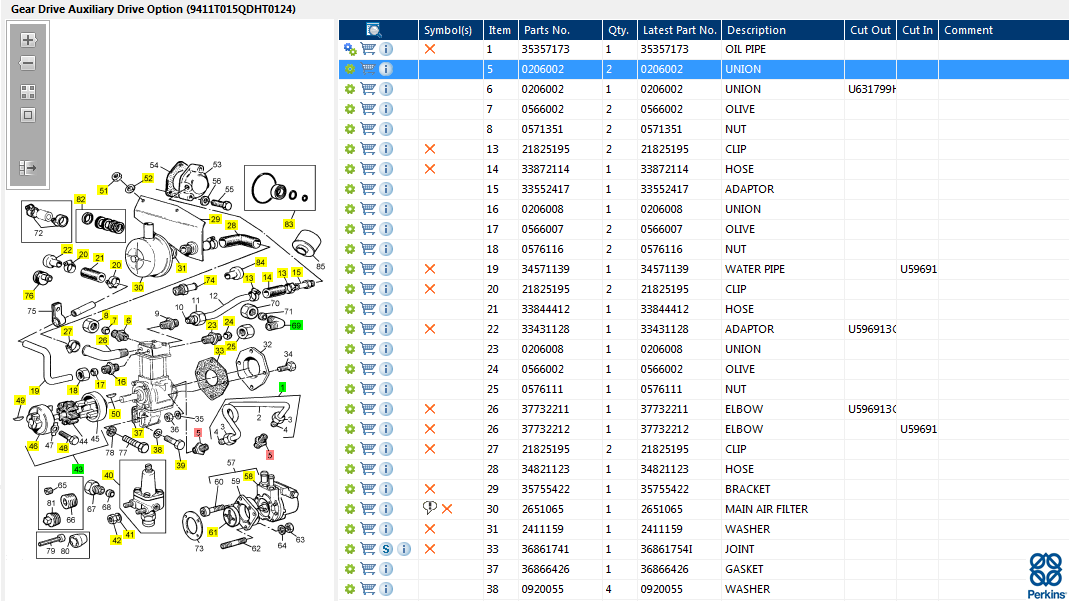The image size is (1069, 601).
Task: Click cut out value U631799H
Action: (x=871, y=89)
